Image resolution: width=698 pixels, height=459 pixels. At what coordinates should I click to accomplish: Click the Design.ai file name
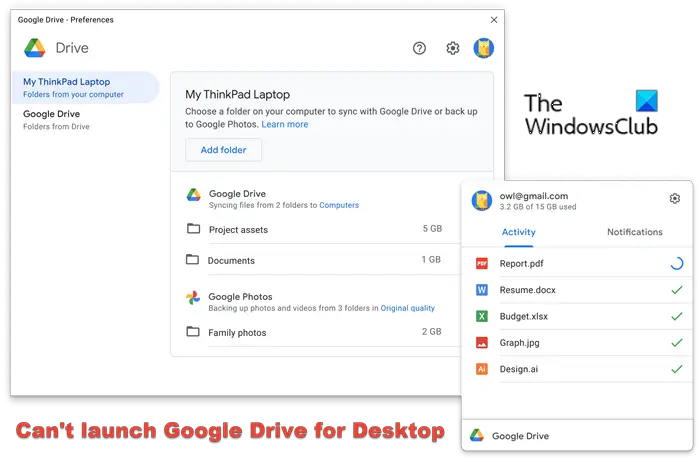(x=519, y=369)
